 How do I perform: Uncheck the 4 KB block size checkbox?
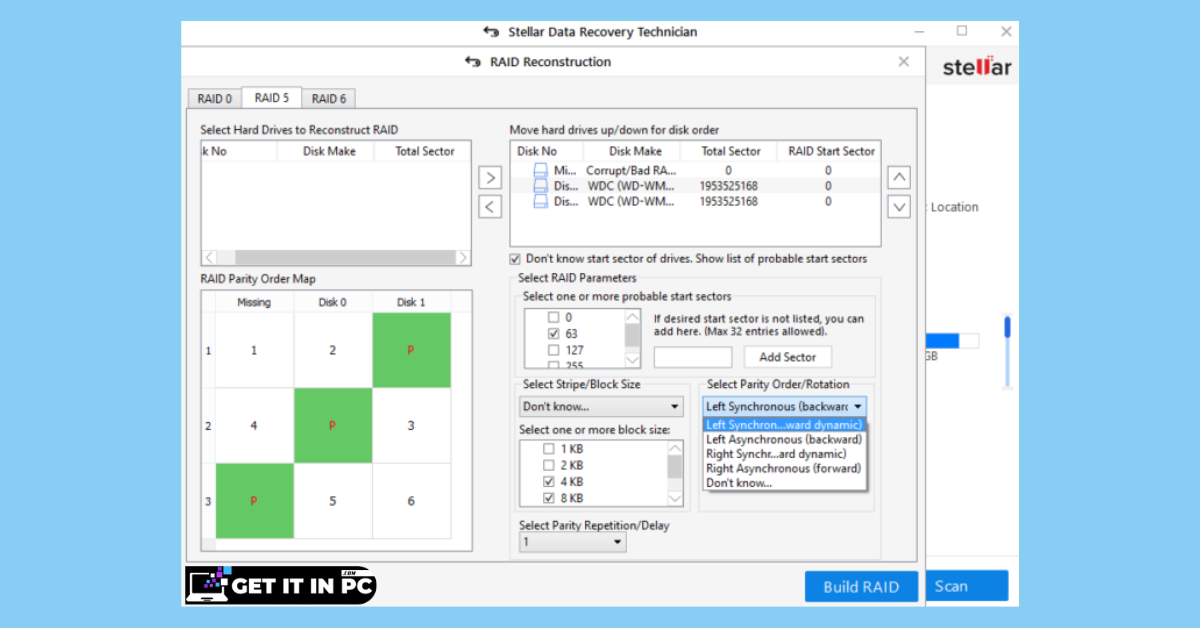tap(548, 482)
